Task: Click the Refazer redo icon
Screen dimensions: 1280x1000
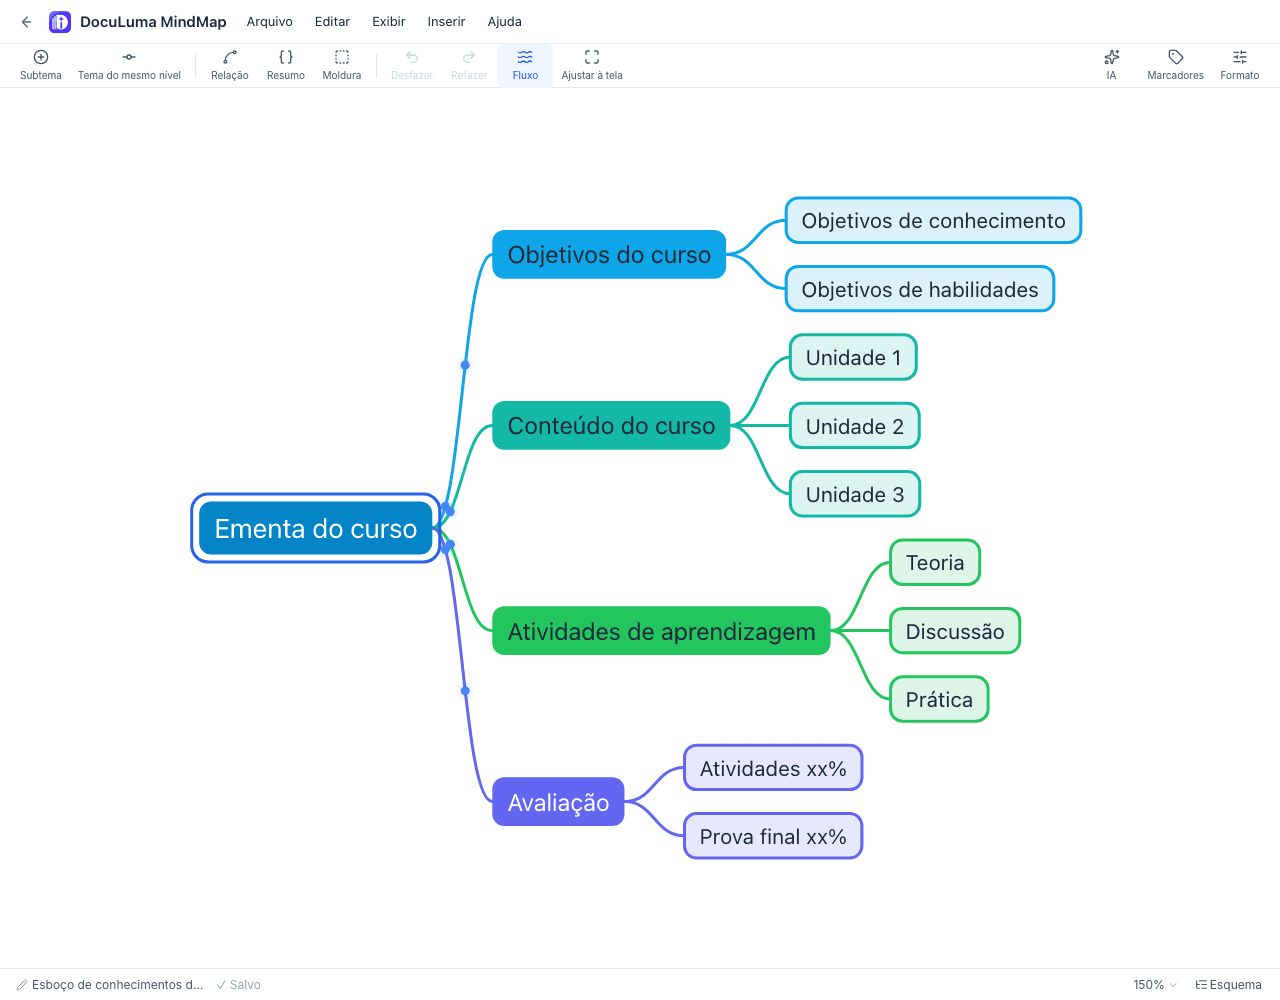Action: (x=469, y=58)
